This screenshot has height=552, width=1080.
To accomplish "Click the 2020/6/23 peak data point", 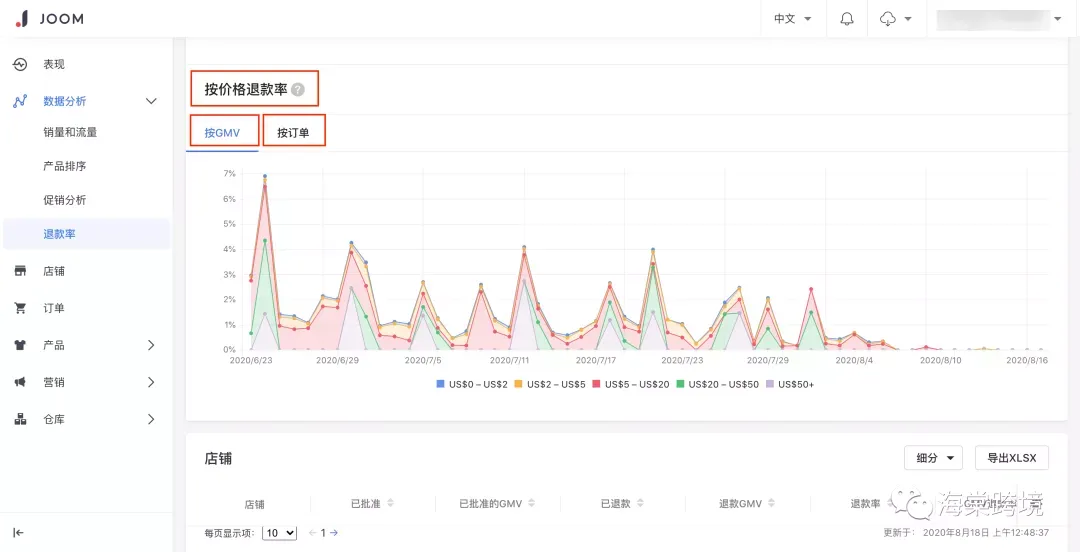I will coord(264,176).
